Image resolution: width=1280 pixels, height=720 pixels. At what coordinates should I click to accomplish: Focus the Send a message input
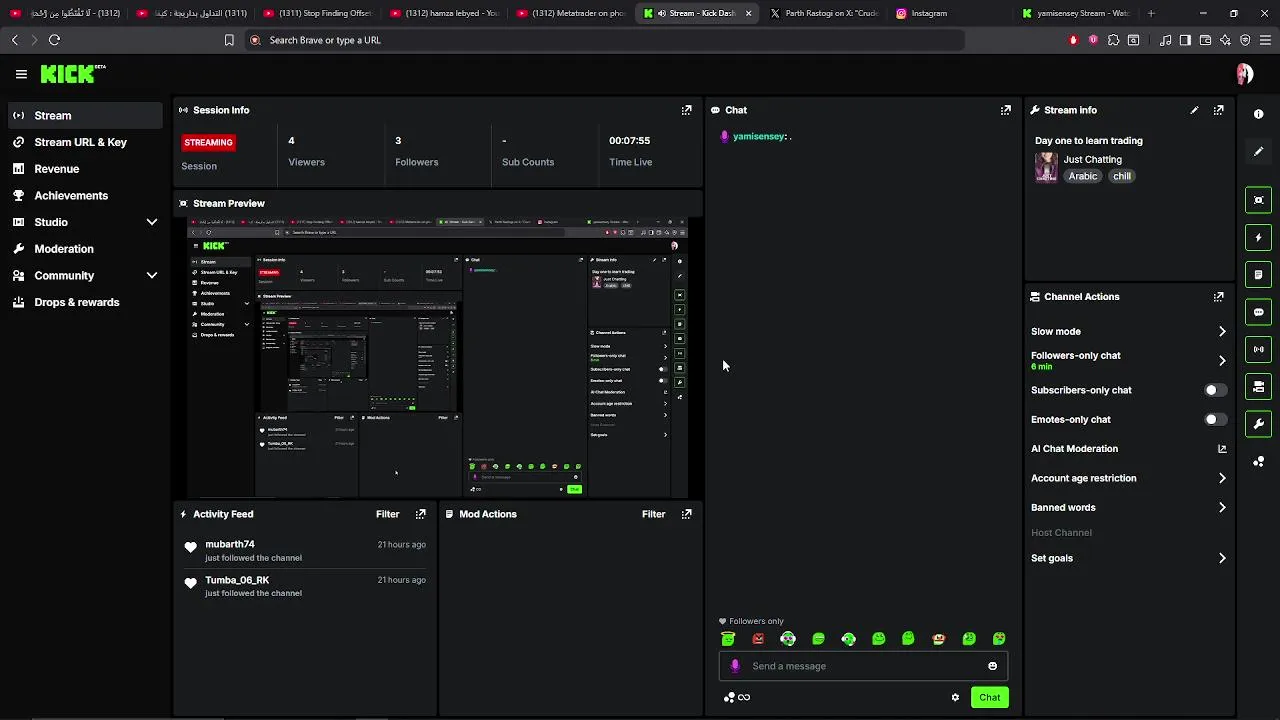(x=863, y=666)
